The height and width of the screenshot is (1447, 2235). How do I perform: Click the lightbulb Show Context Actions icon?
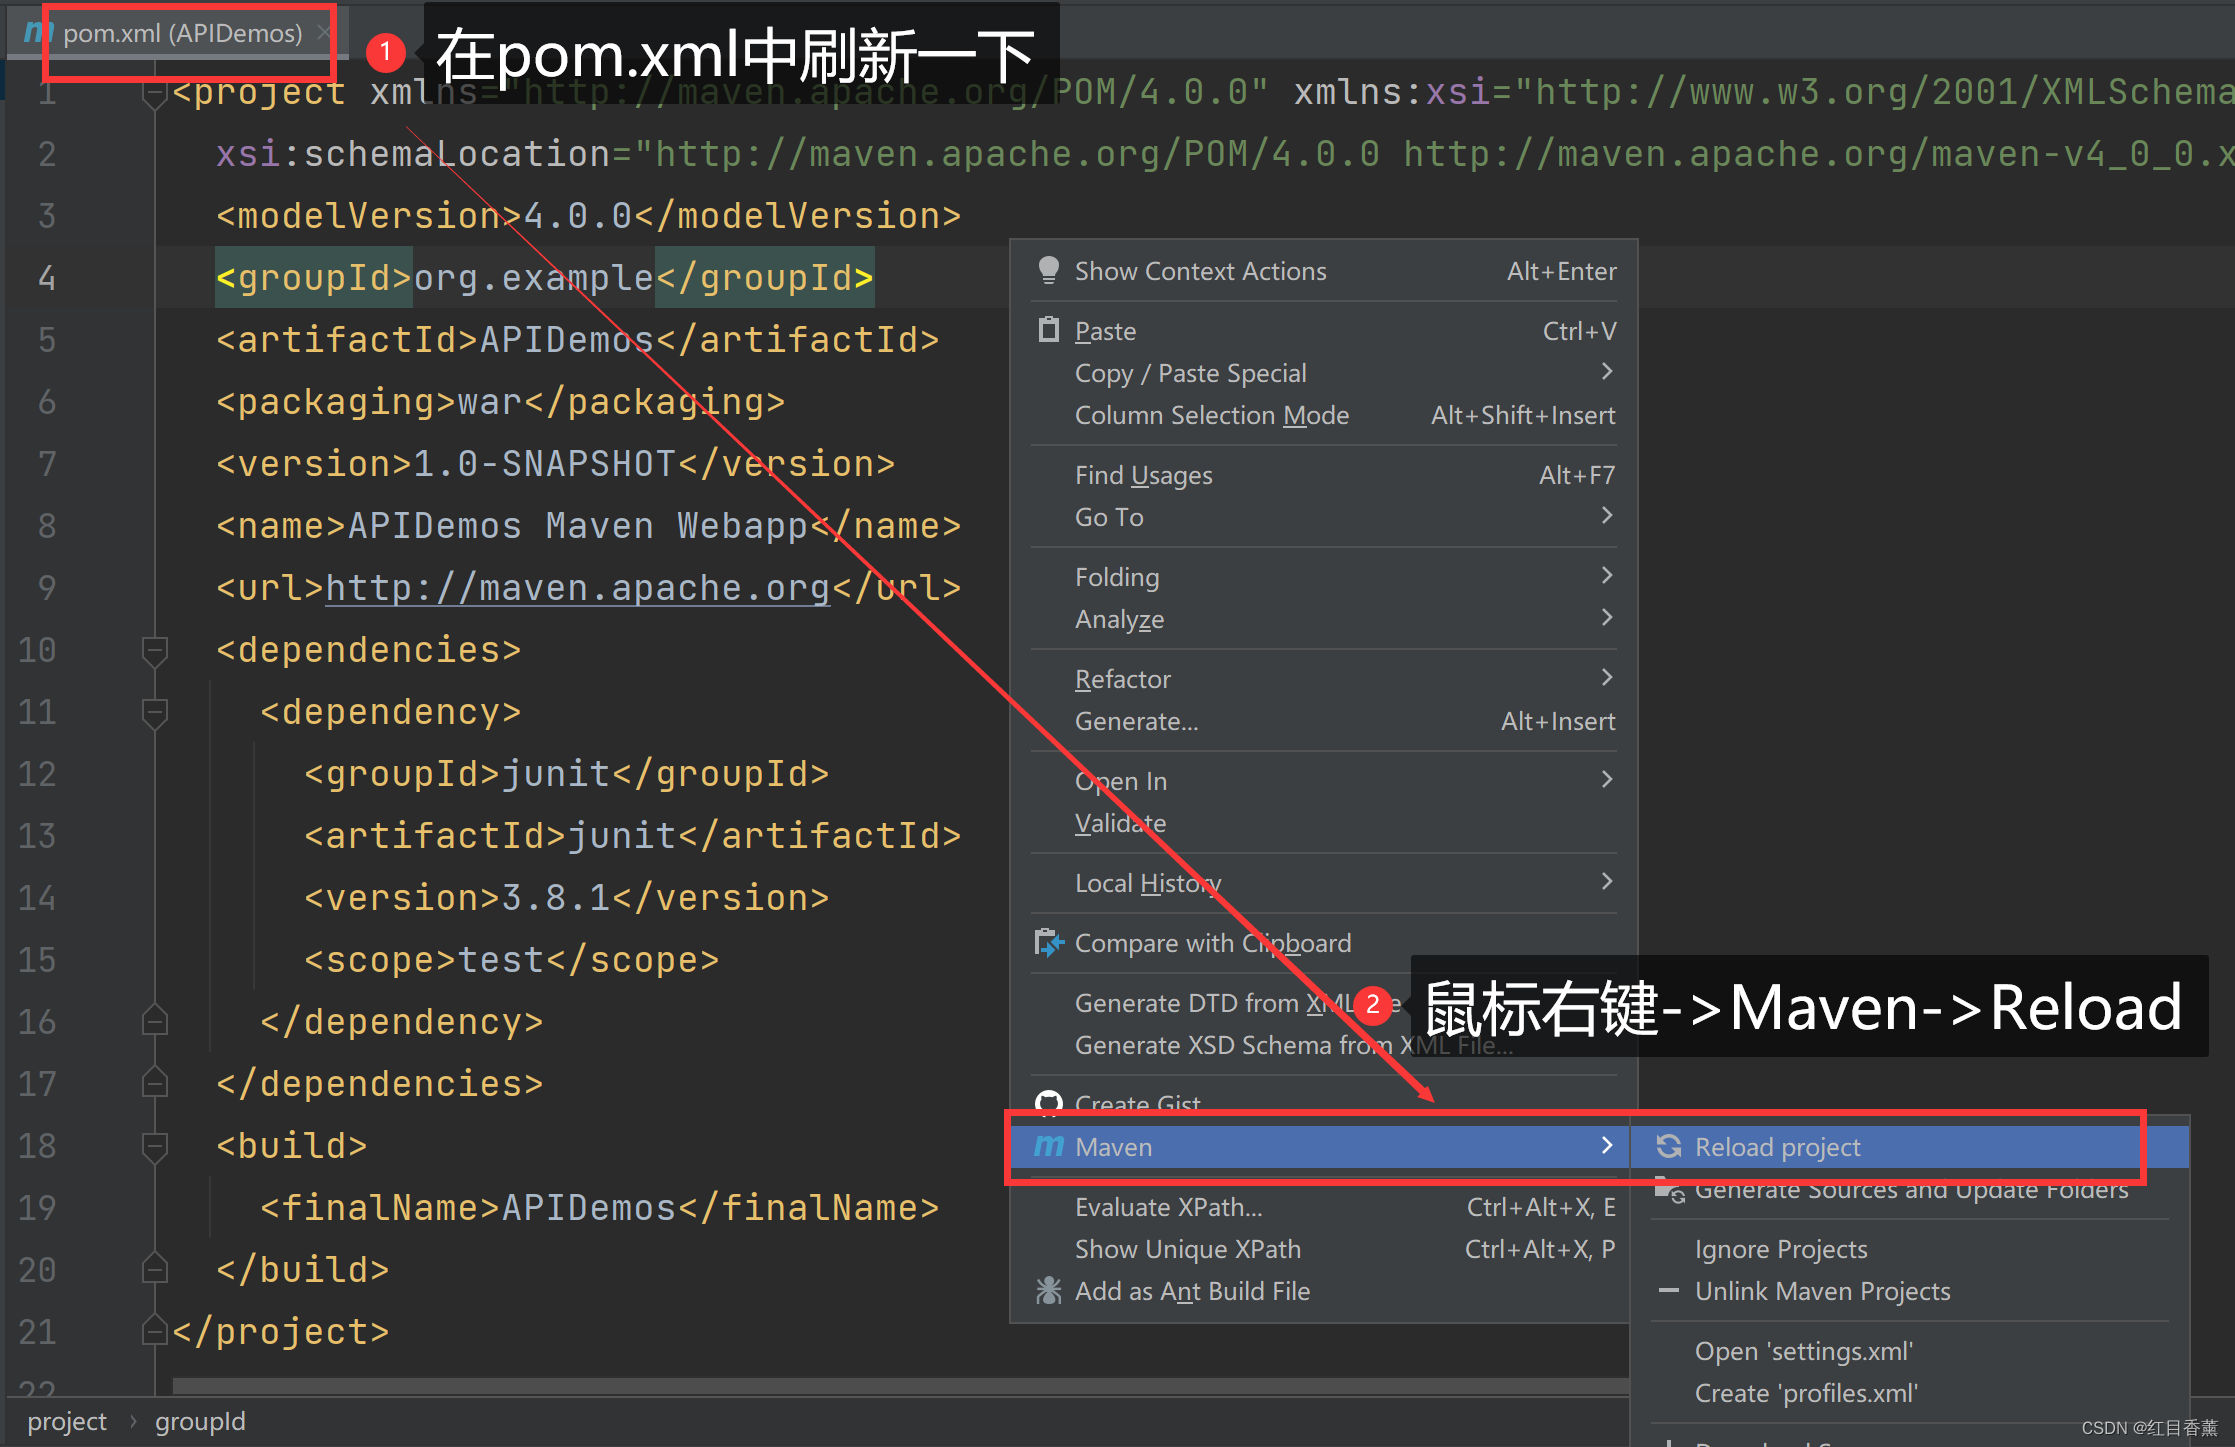pyautogui.click(x=1048, y=270)
